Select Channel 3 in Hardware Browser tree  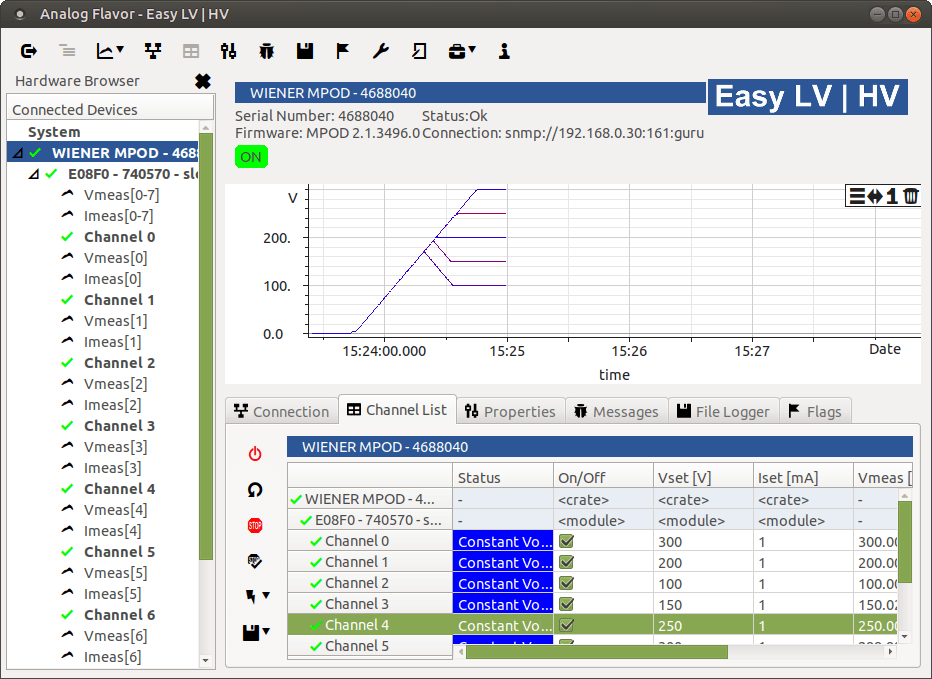pos(119,426)
